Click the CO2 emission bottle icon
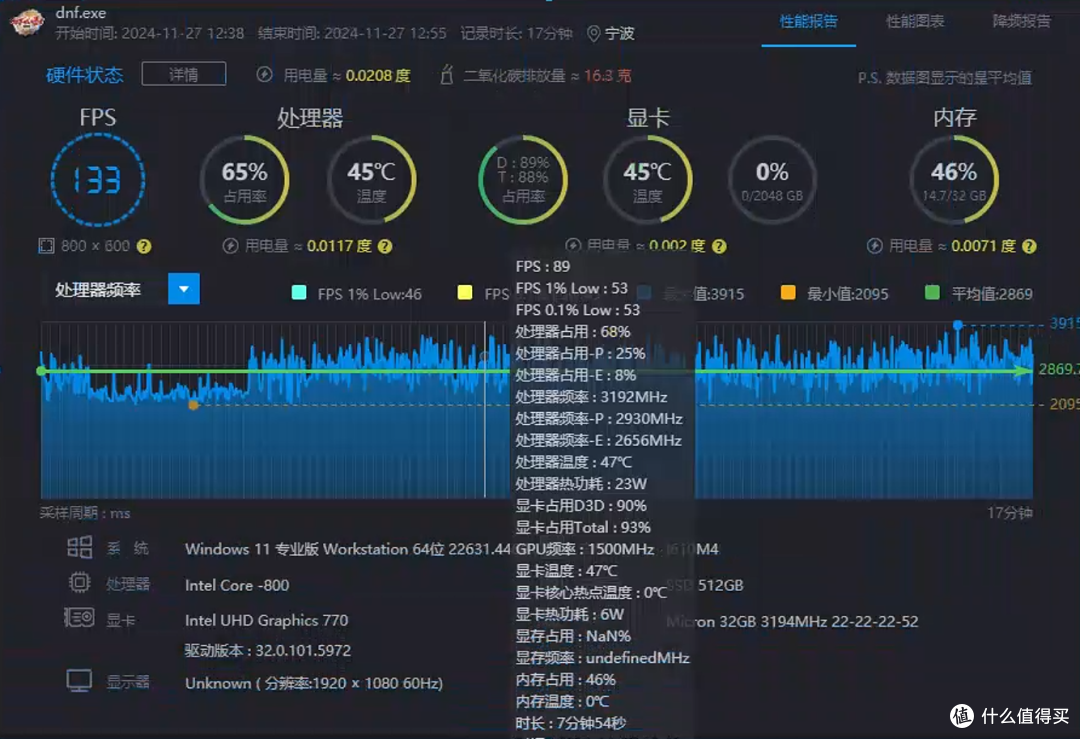Image resolution: width=1080 pixels, height=739 pixels. coord(446,74)
